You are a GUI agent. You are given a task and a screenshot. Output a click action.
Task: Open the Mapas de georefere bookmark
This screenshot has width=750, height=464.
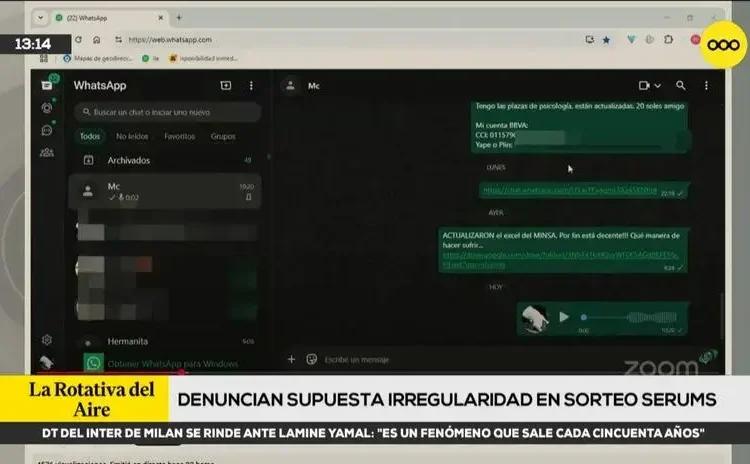(x=98, y=58)
